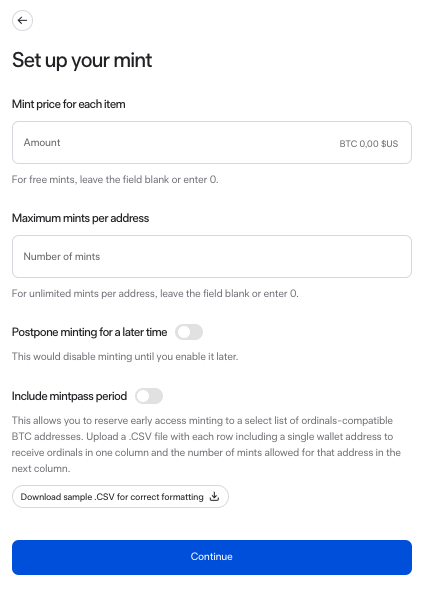423x599 pixels.
Task: Click the Amount placeholder text
Action: (x=42, y=142)
